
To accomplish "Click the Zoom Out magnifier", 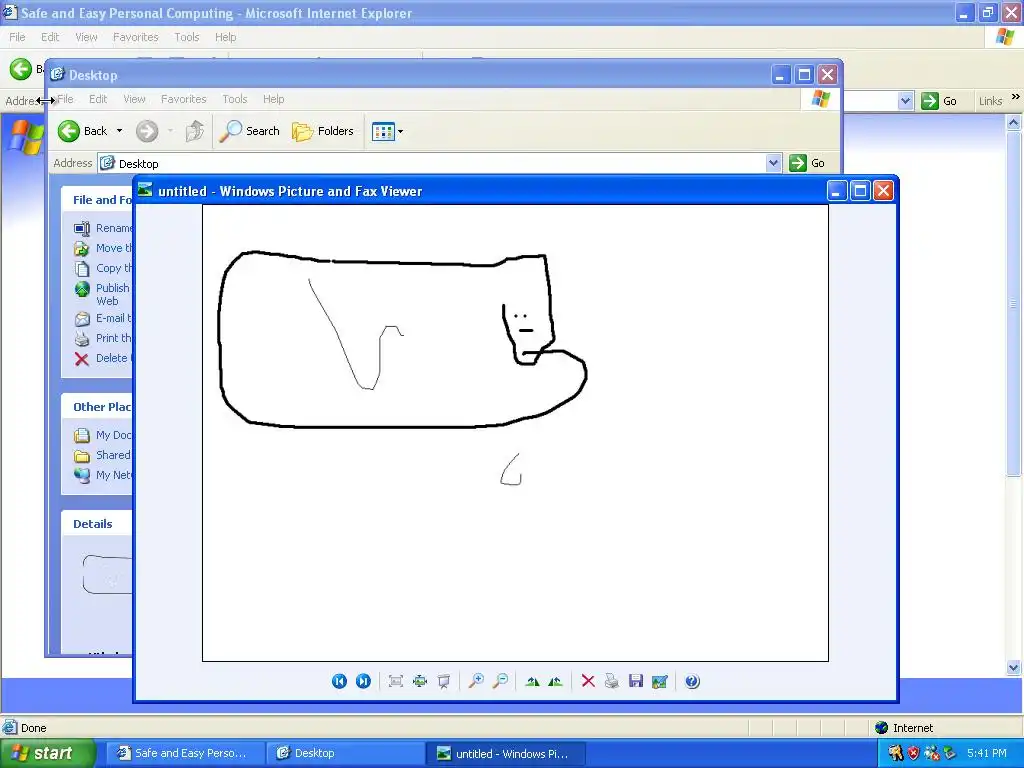I will point(500,681).
